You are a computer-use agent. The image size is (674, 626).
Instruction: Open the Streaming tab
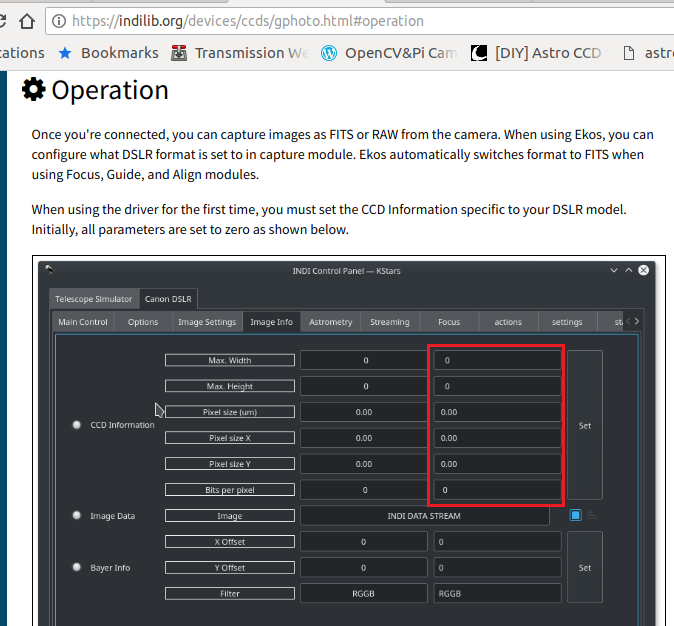click(390, 322)
